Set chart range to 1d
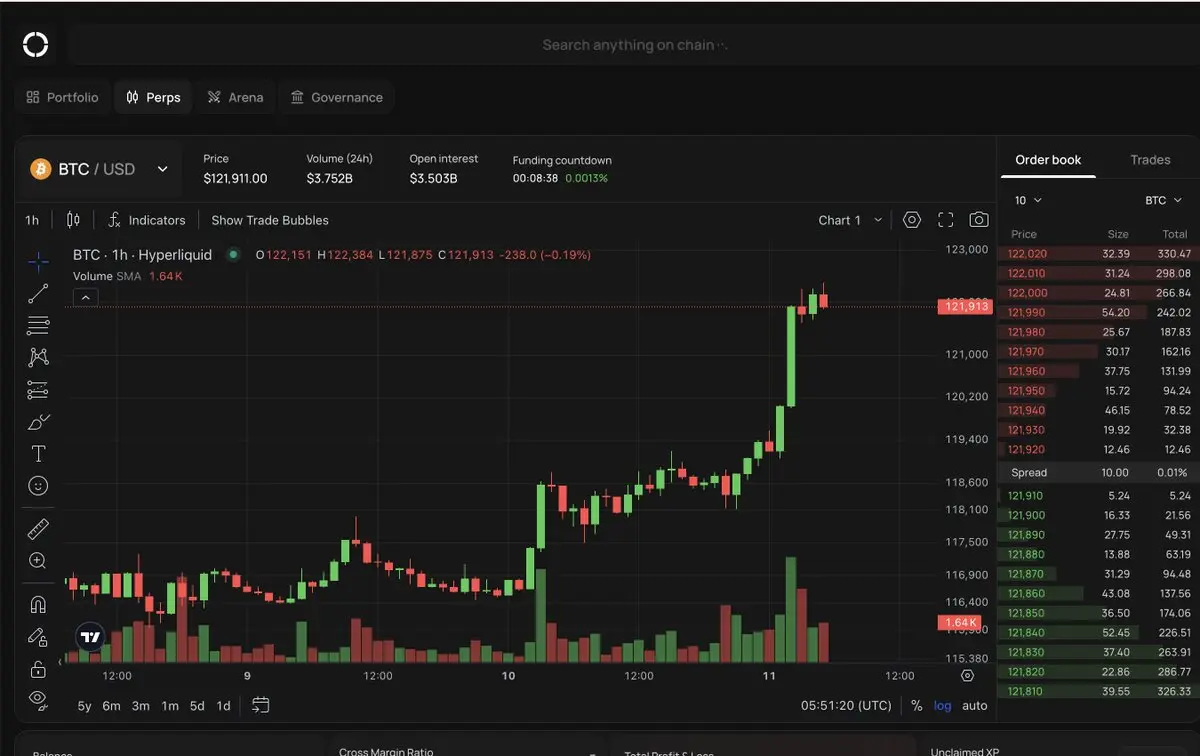This screenshot has width=1200, height=756. coord(223,706)
